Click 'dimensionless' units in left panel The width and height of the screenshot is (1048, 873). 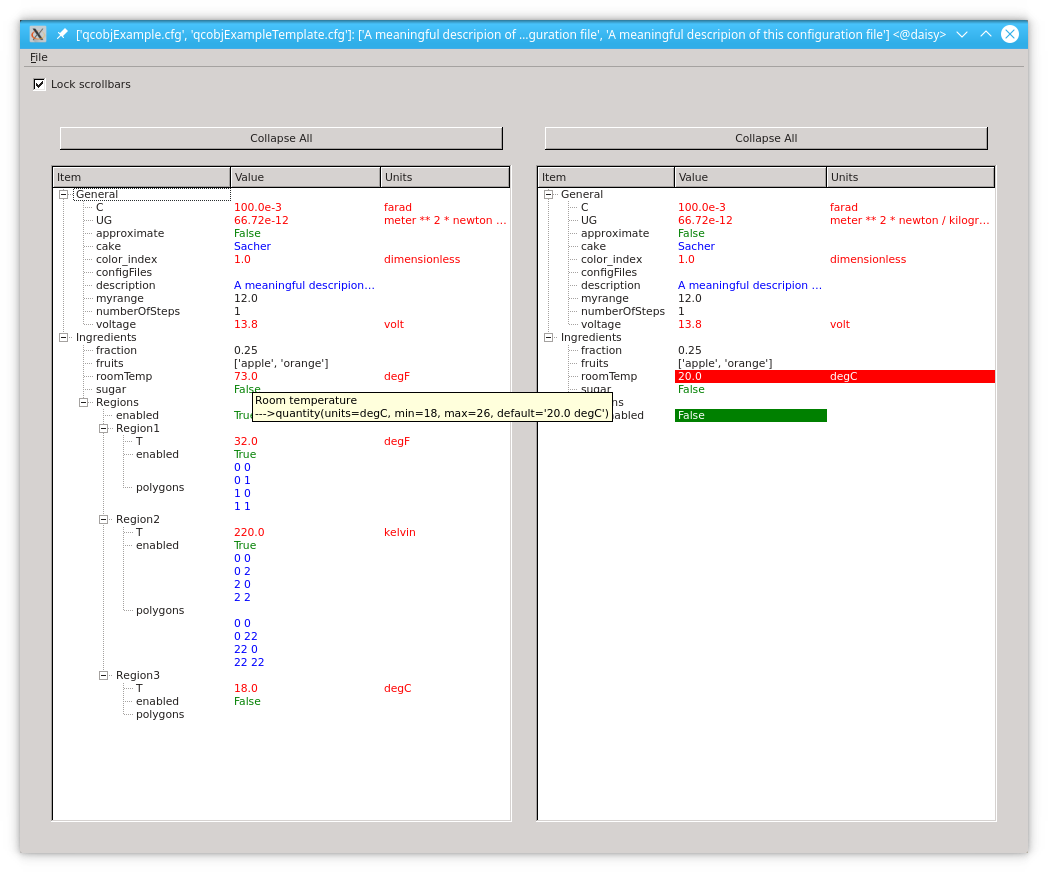(422, 259)
